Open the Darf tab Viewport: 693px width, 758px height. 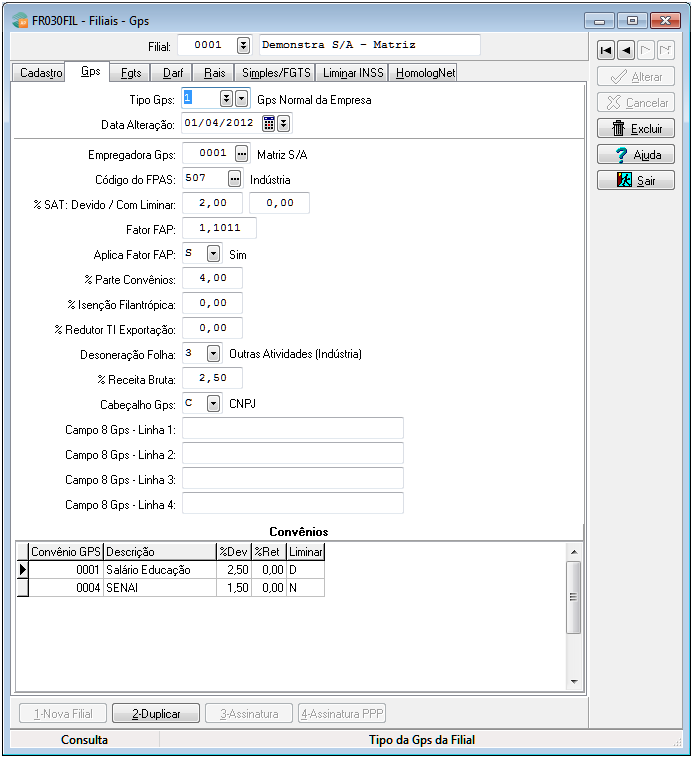tap(173, 73)
